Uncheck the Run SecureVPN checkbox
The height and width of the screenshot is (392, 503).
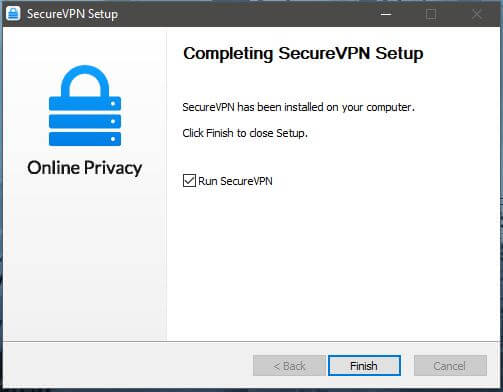coord(189,181)
